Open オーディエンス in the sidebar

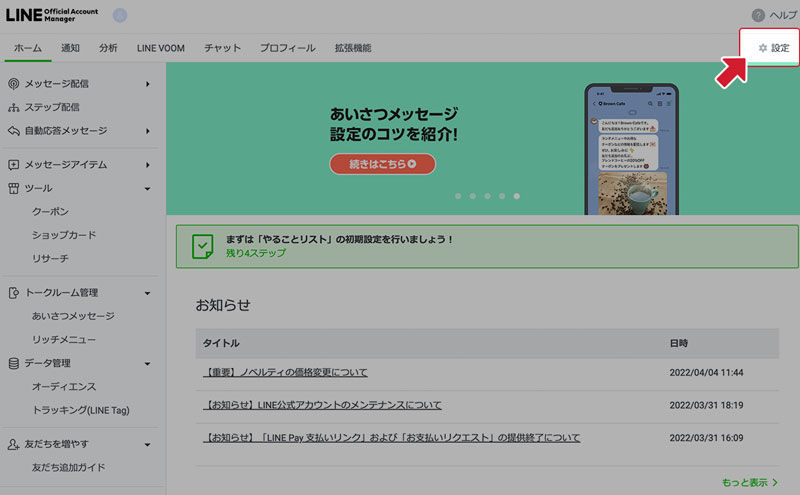64,386
